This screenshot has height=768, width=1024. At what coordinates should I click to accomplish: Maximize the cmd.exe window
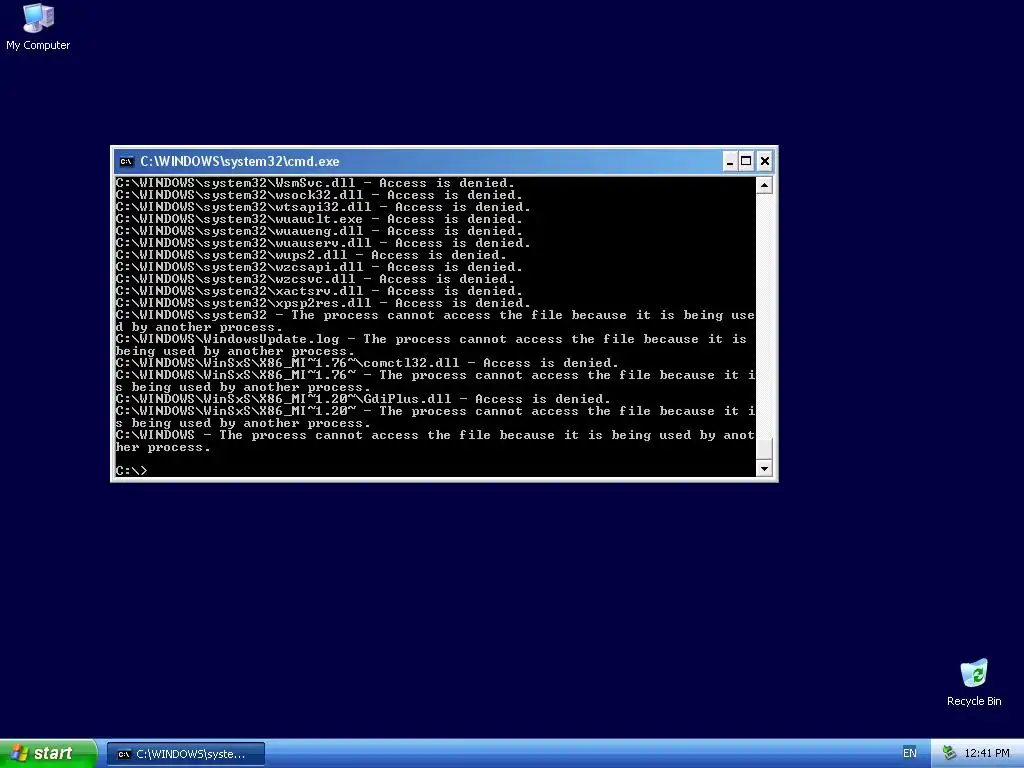tap(746, 161)
